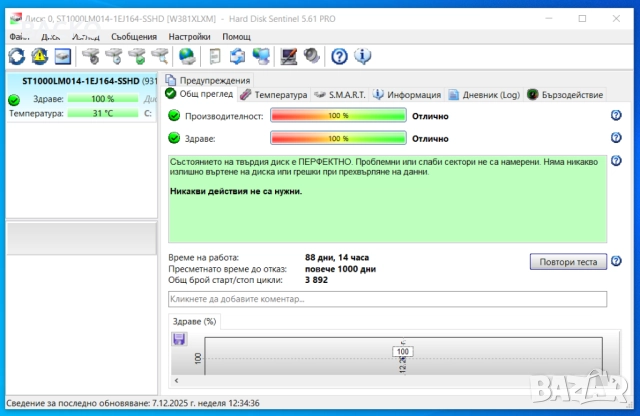This screenshot has width=640, height=416.
Task: Click the blue info icon in the toolbar
Action: point(362,56)
